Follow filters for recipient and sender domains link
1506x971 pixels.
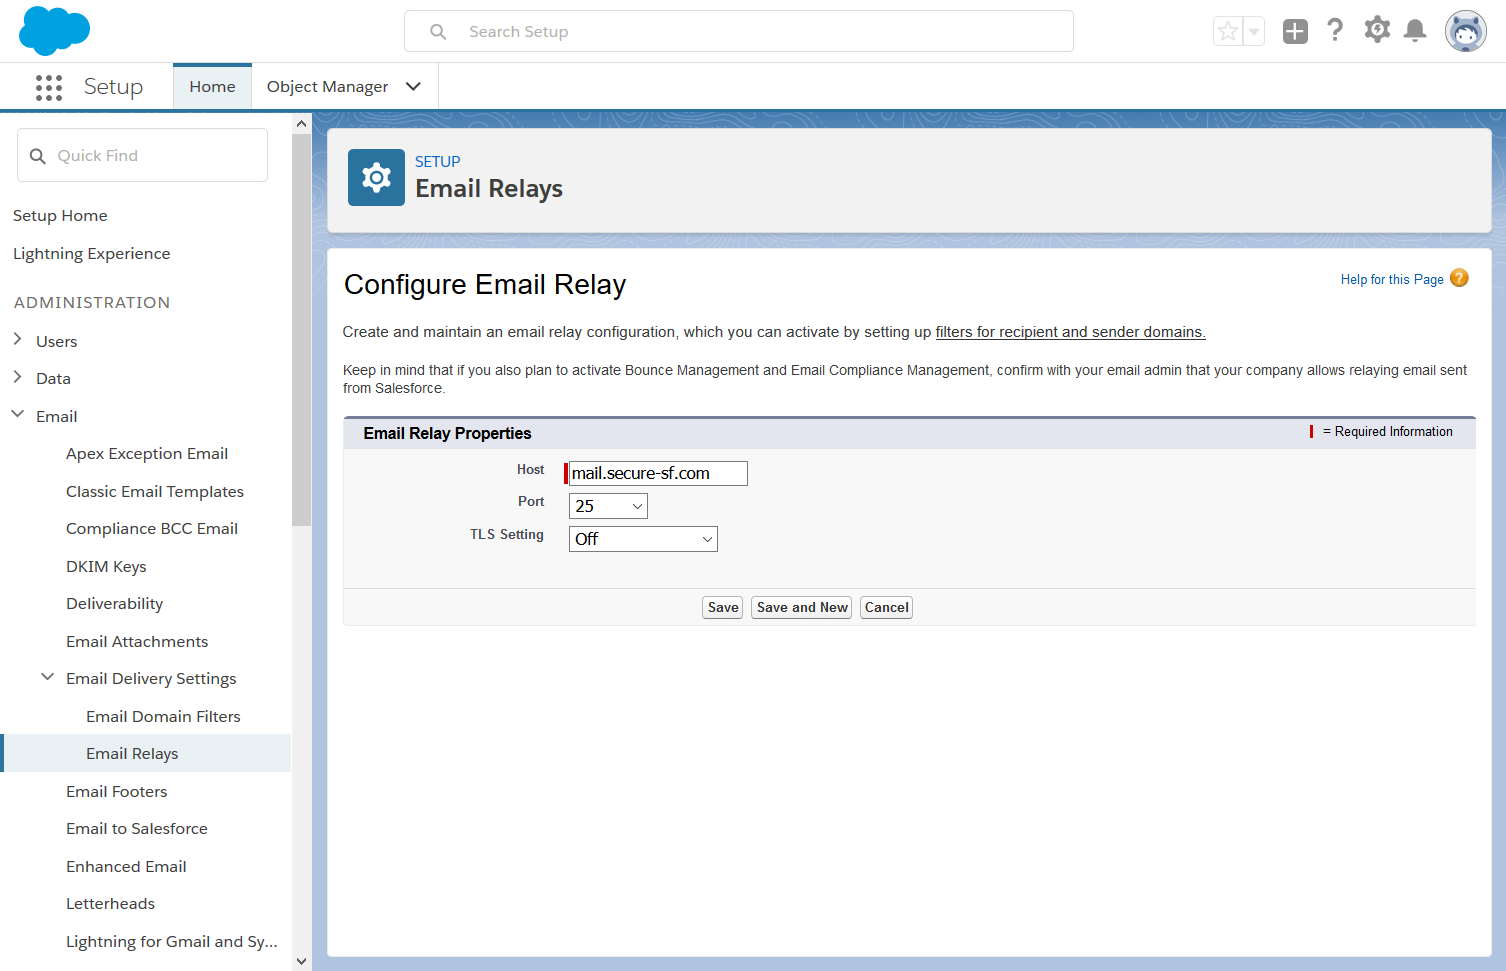tap(1070, 332)
